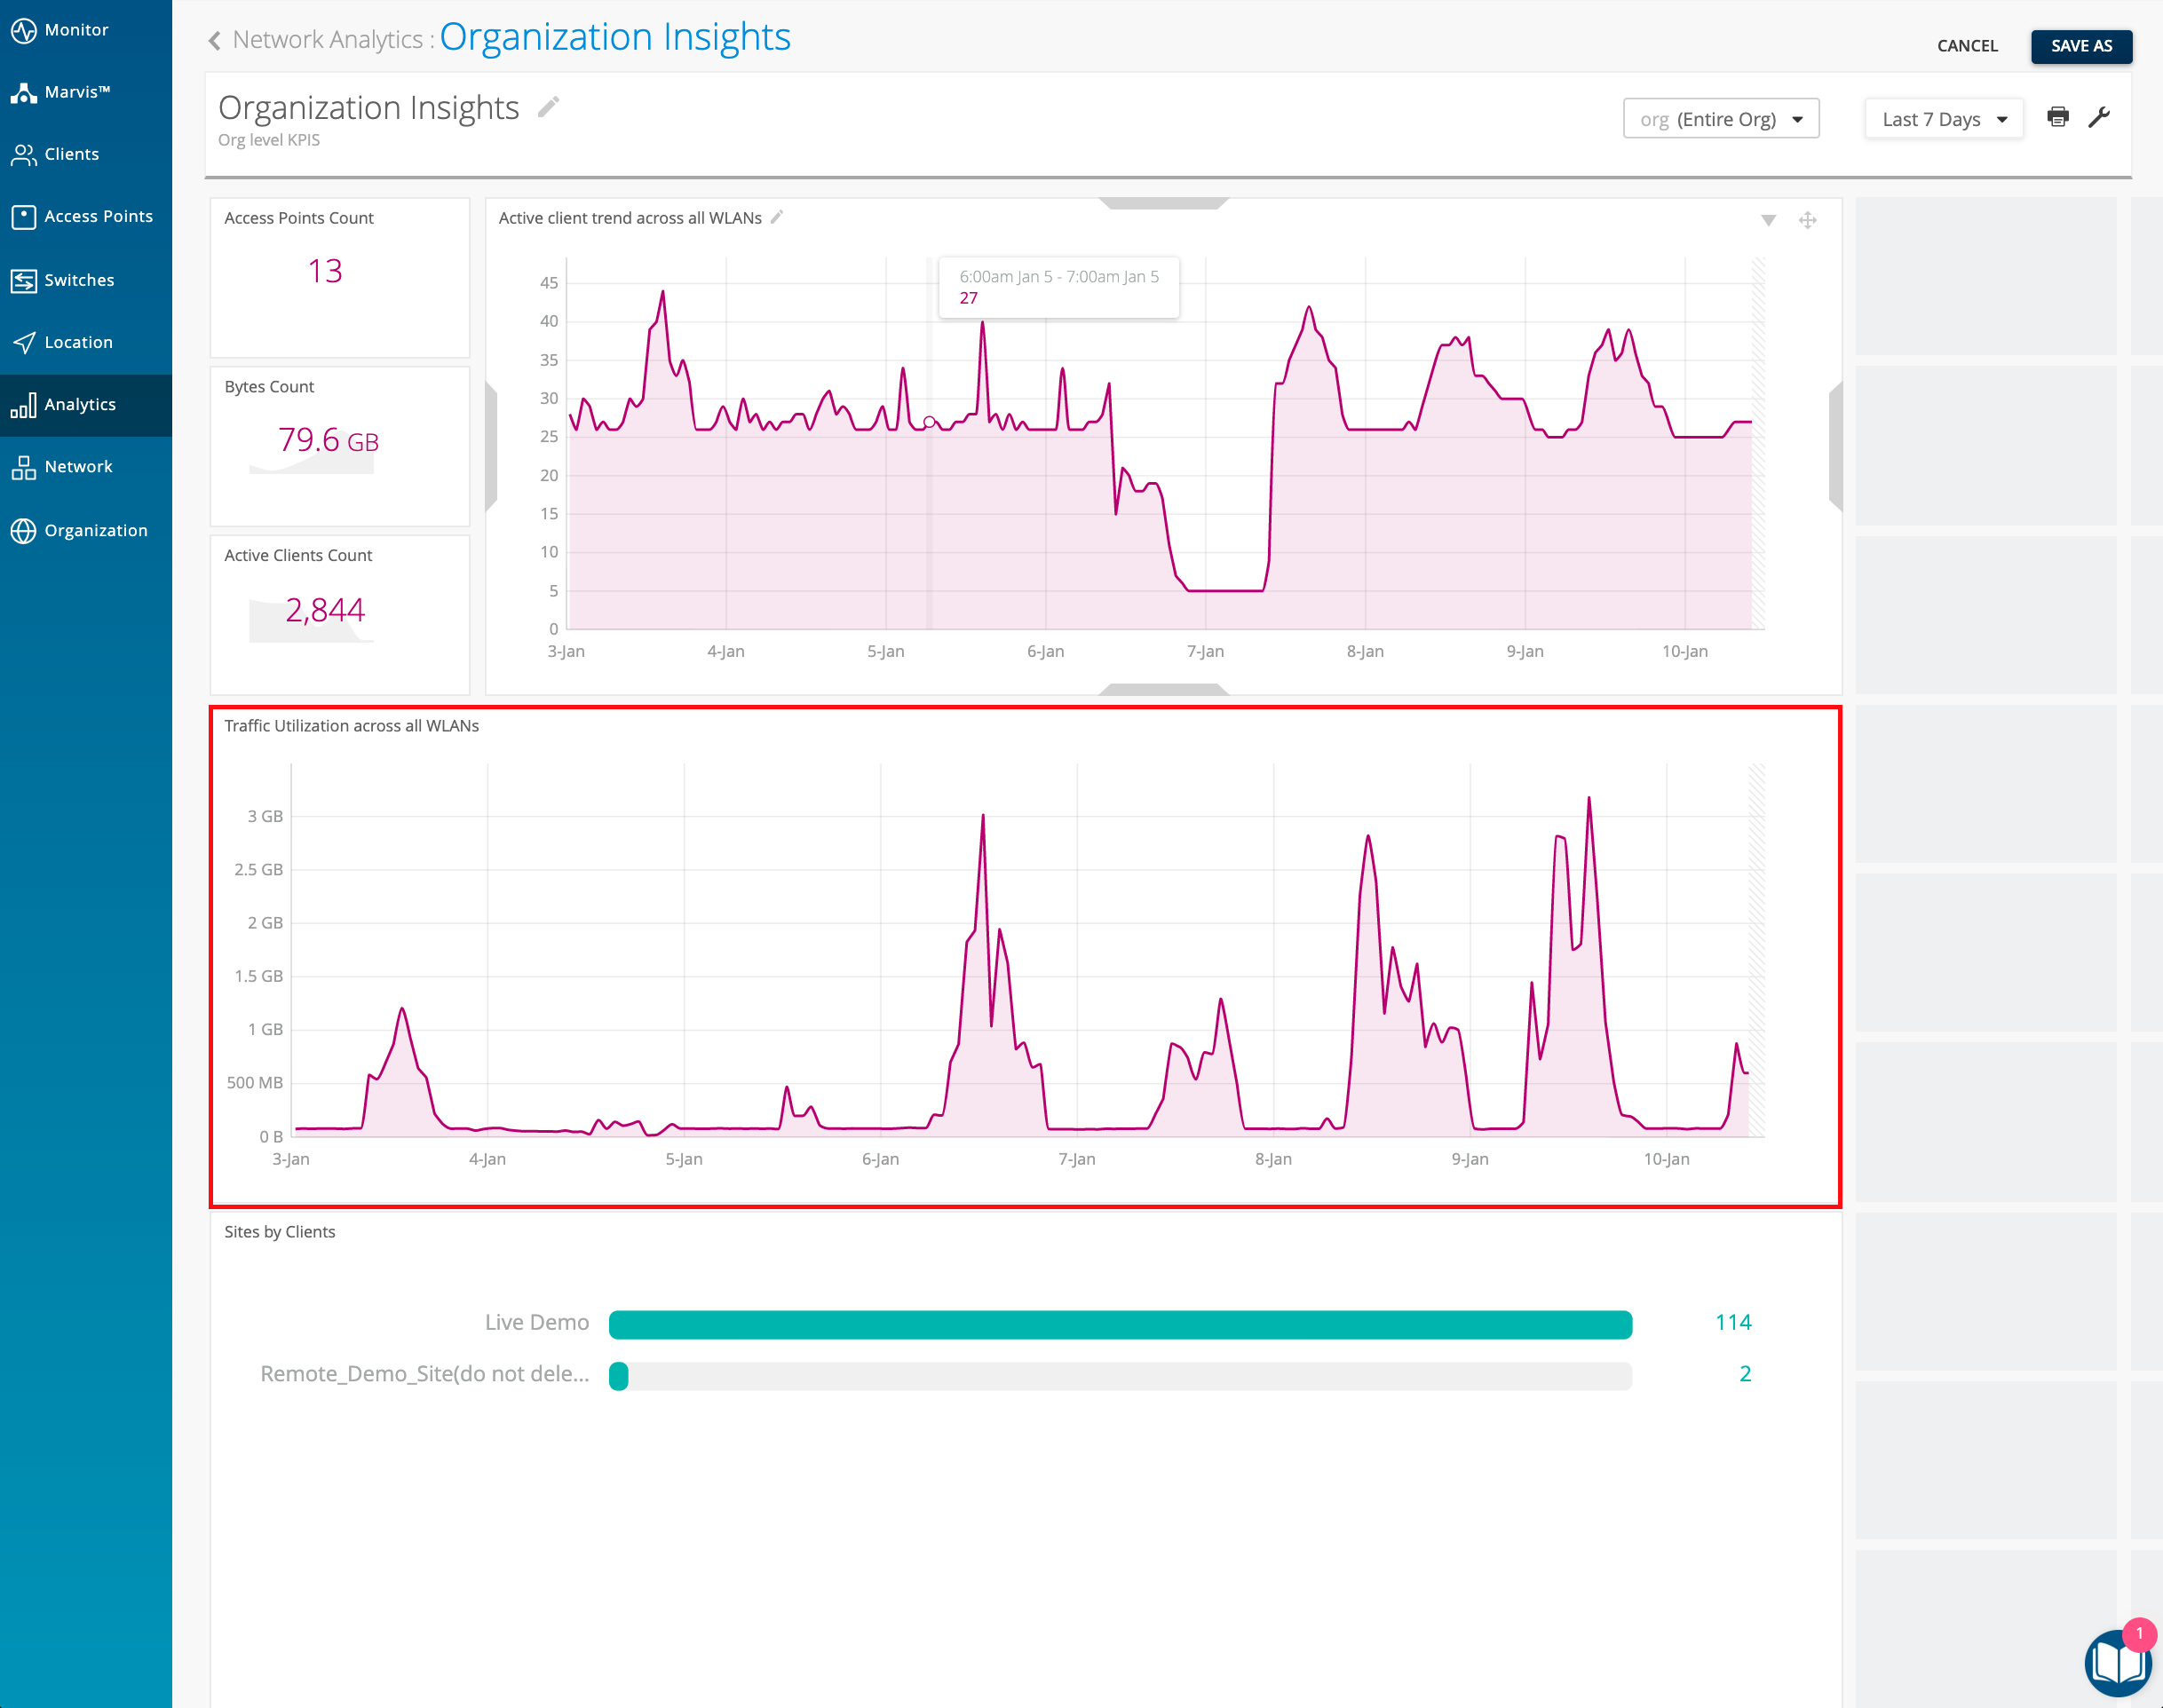
Task: Open the Last 7 Days time range dropdown
Action: coord(1943,119)
